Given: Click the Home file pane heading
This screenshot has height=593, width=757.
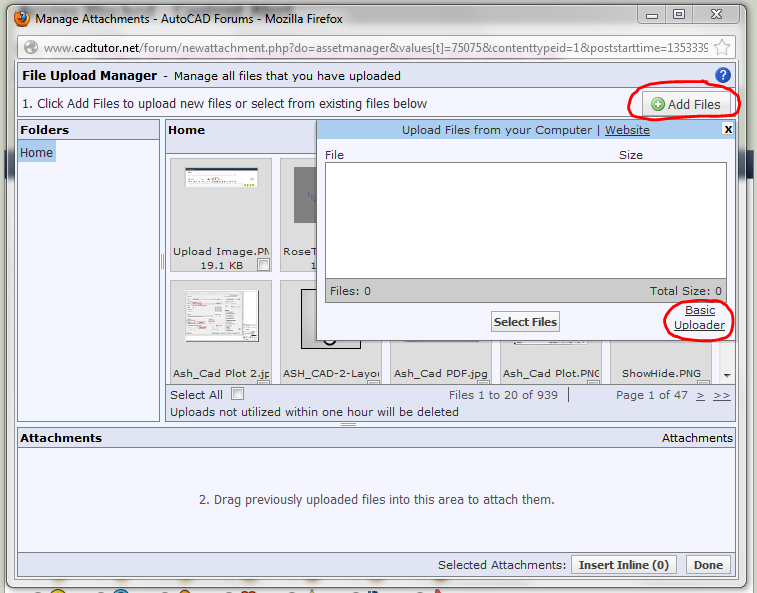Looking at the screenshot, I should (x=186, y=130).
